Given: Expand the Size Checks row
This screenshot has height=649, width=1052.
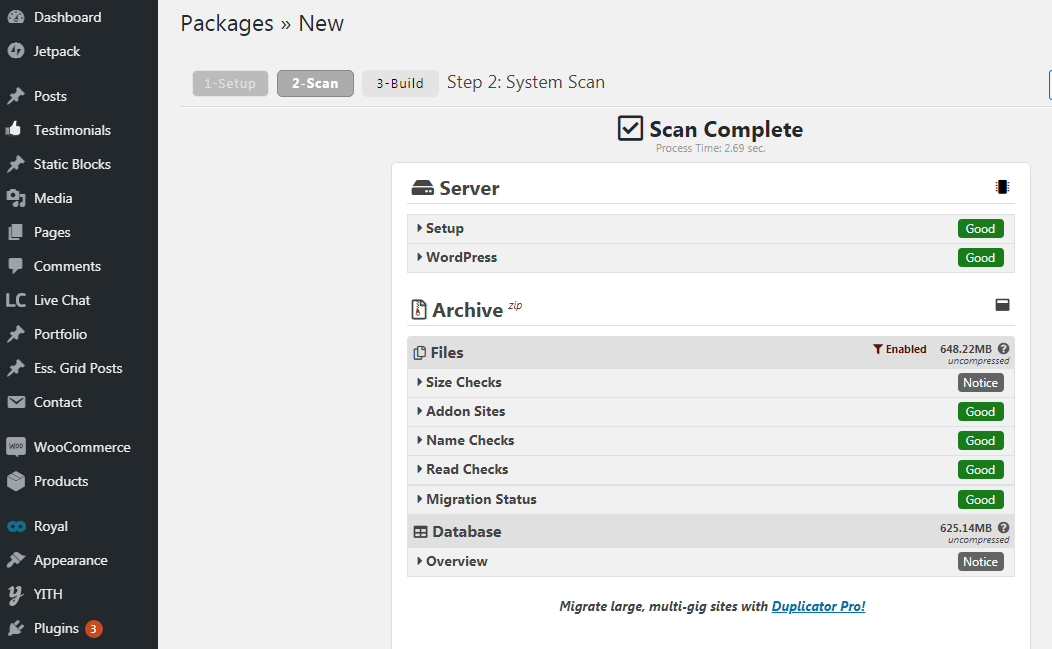Looking at the screenshot, I should click(463, 382).
